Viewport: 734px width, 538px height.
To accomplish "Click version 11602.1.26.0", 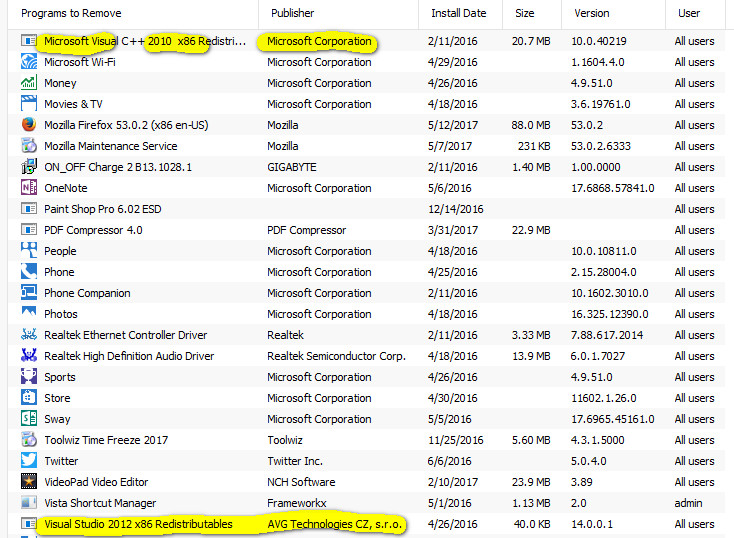I will pyautogui.click(x=603, y=398).
